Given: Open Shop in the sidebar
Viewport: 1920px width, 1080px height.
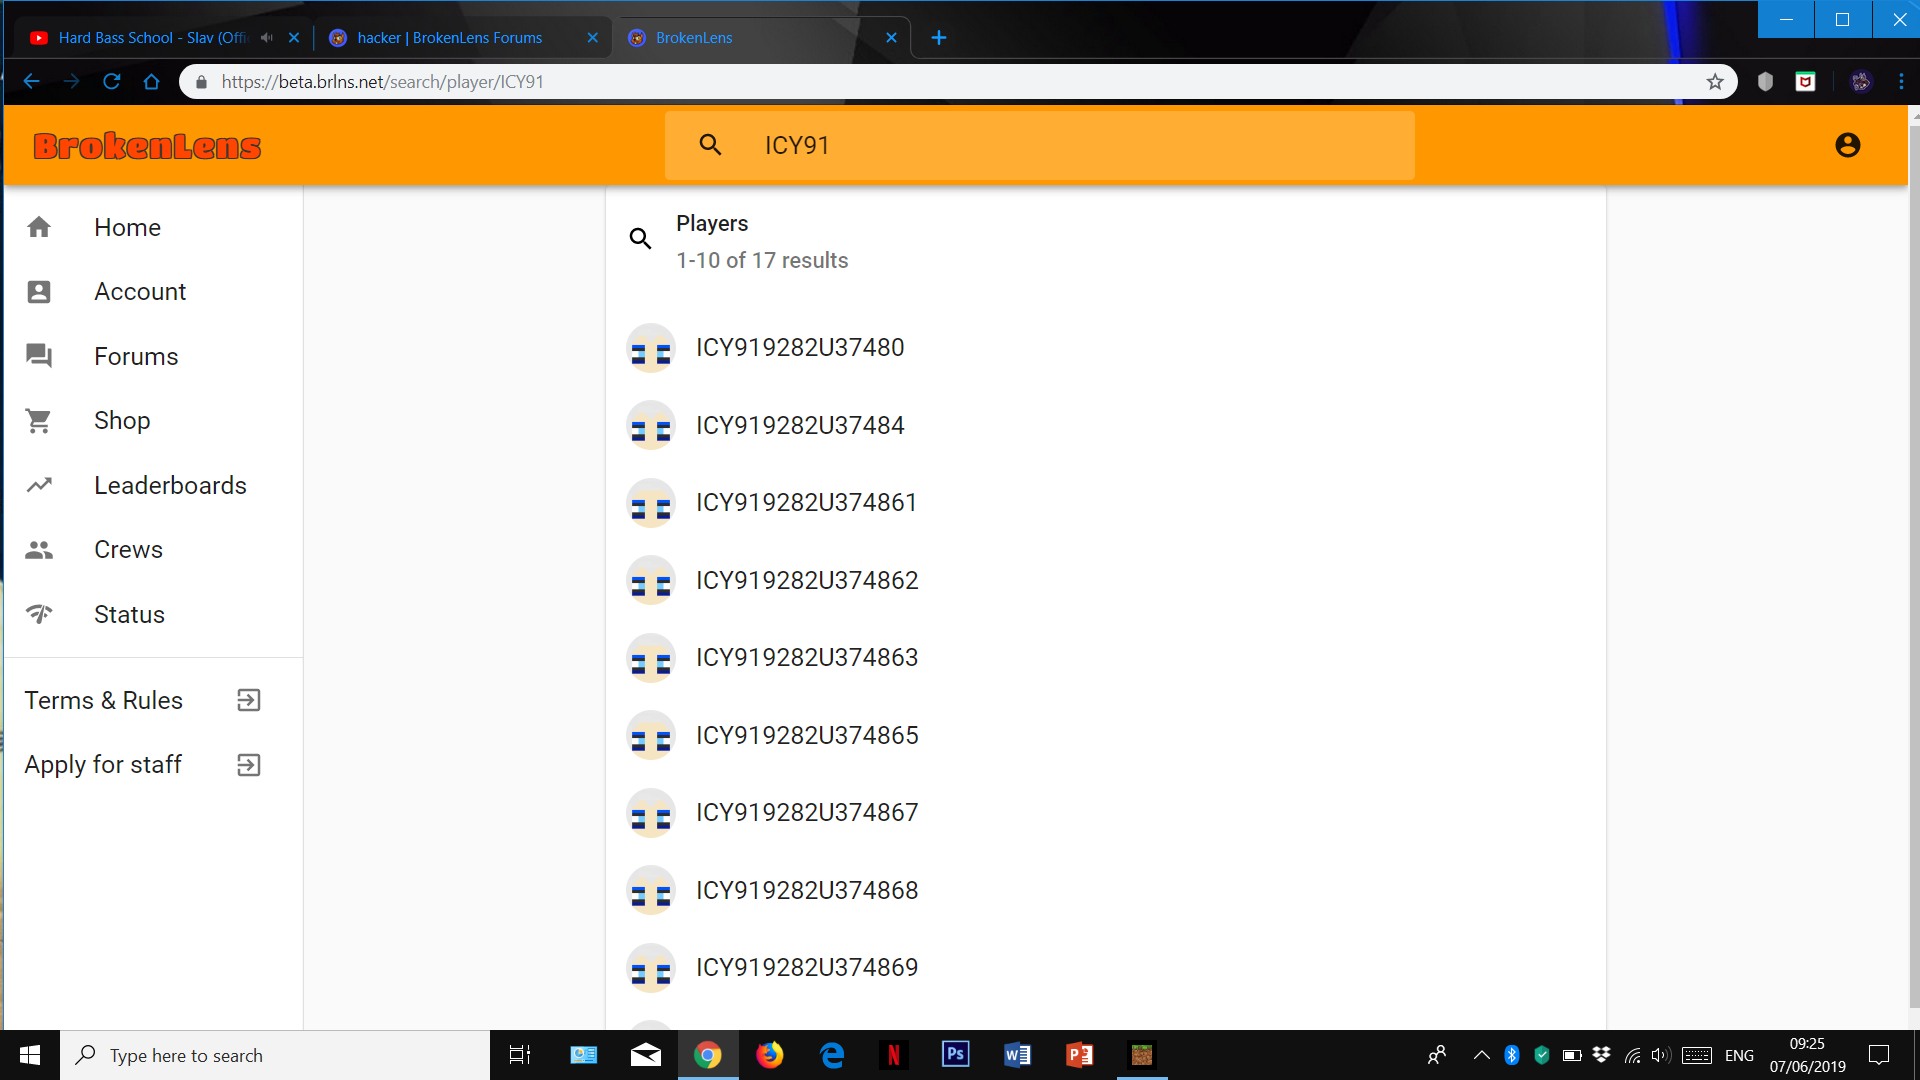Looking at the screenshot, I should 154,421.
